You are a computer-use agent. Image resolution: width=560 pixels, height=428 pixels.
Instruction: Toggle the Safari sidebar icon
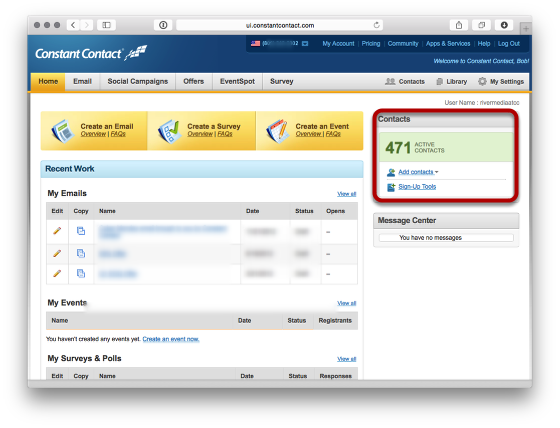coord(106,25)
